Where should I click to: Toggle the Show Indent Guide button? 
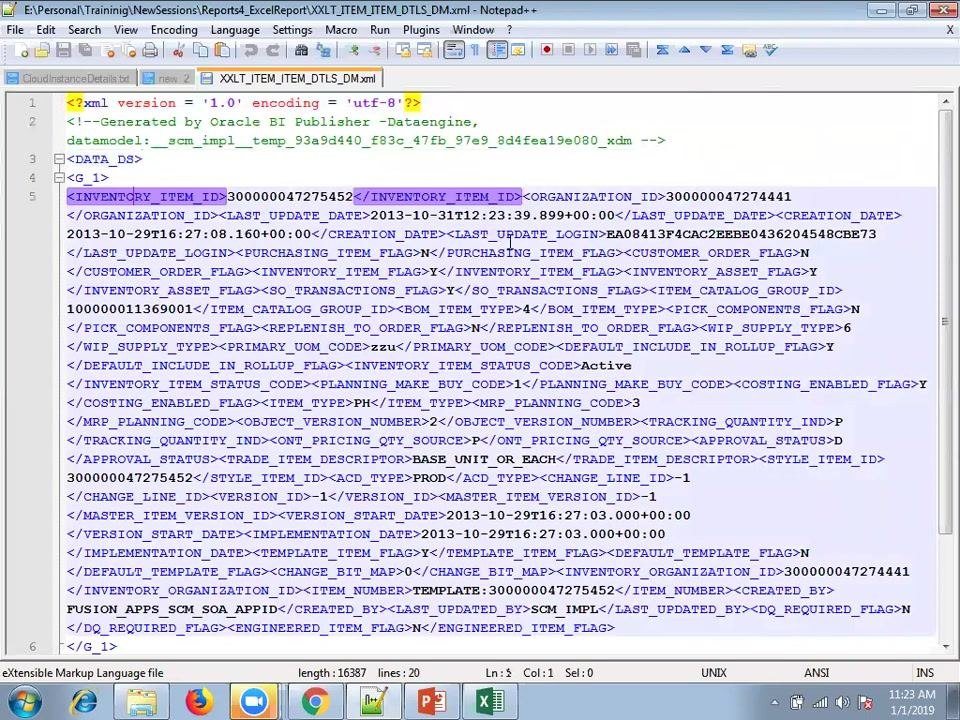[497, 50]
